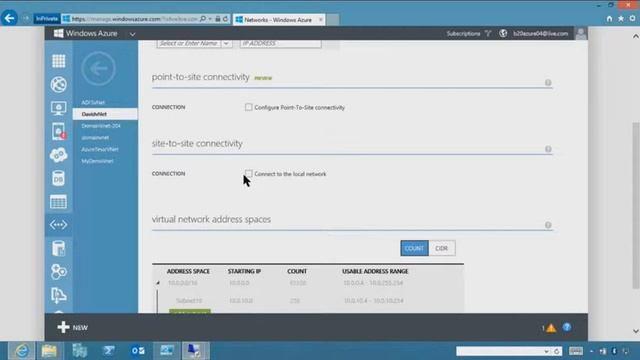Open PowerShell from the taskbar
Image resolution: width=640 pixels, height=360 pixels.
(x=109, y=351)
